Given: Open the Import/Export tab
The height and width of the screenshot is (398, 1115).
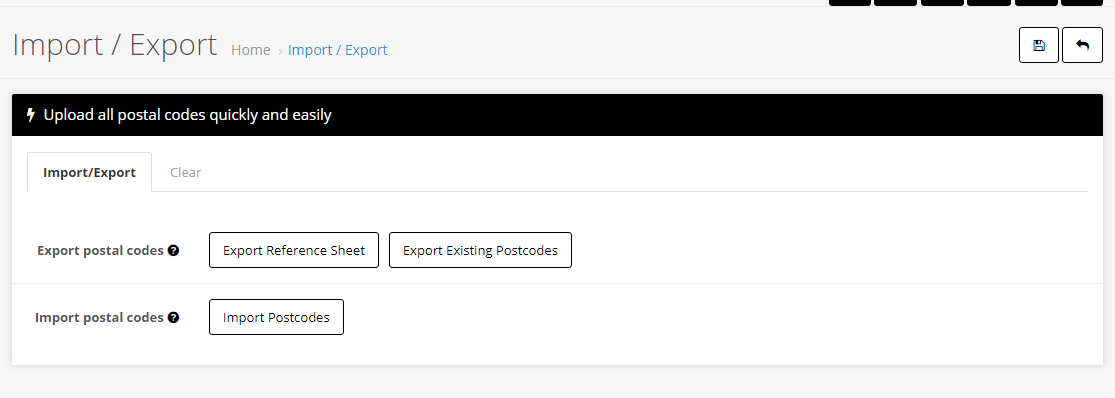Looking at the screenshot, I should tap(90, 172).
